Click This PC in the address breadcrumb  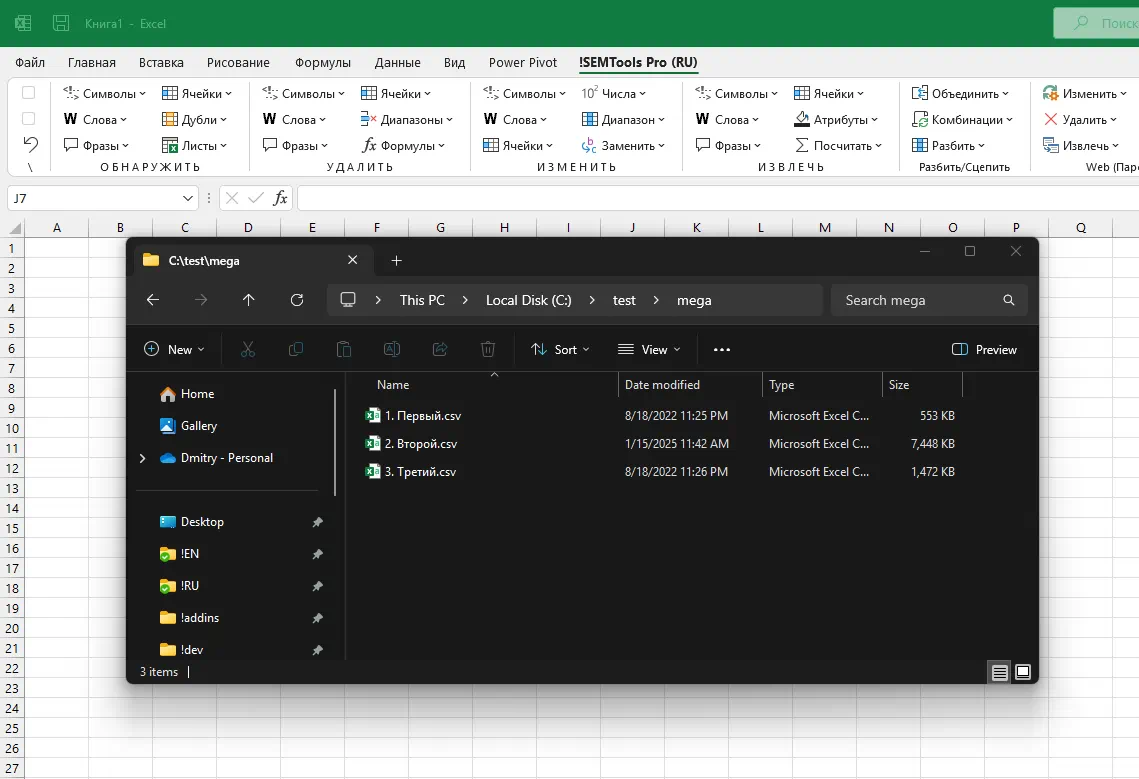tap(422, 300)
